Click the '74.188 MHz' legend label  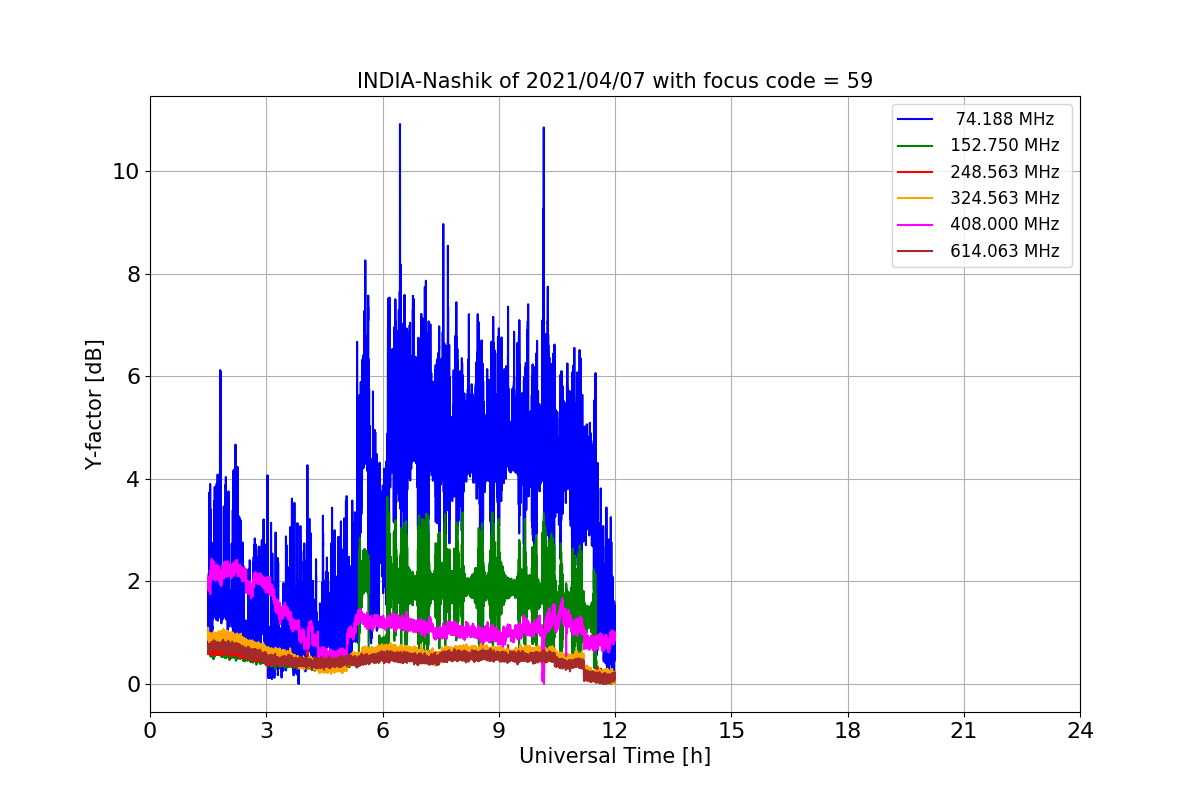[1005, 119]
